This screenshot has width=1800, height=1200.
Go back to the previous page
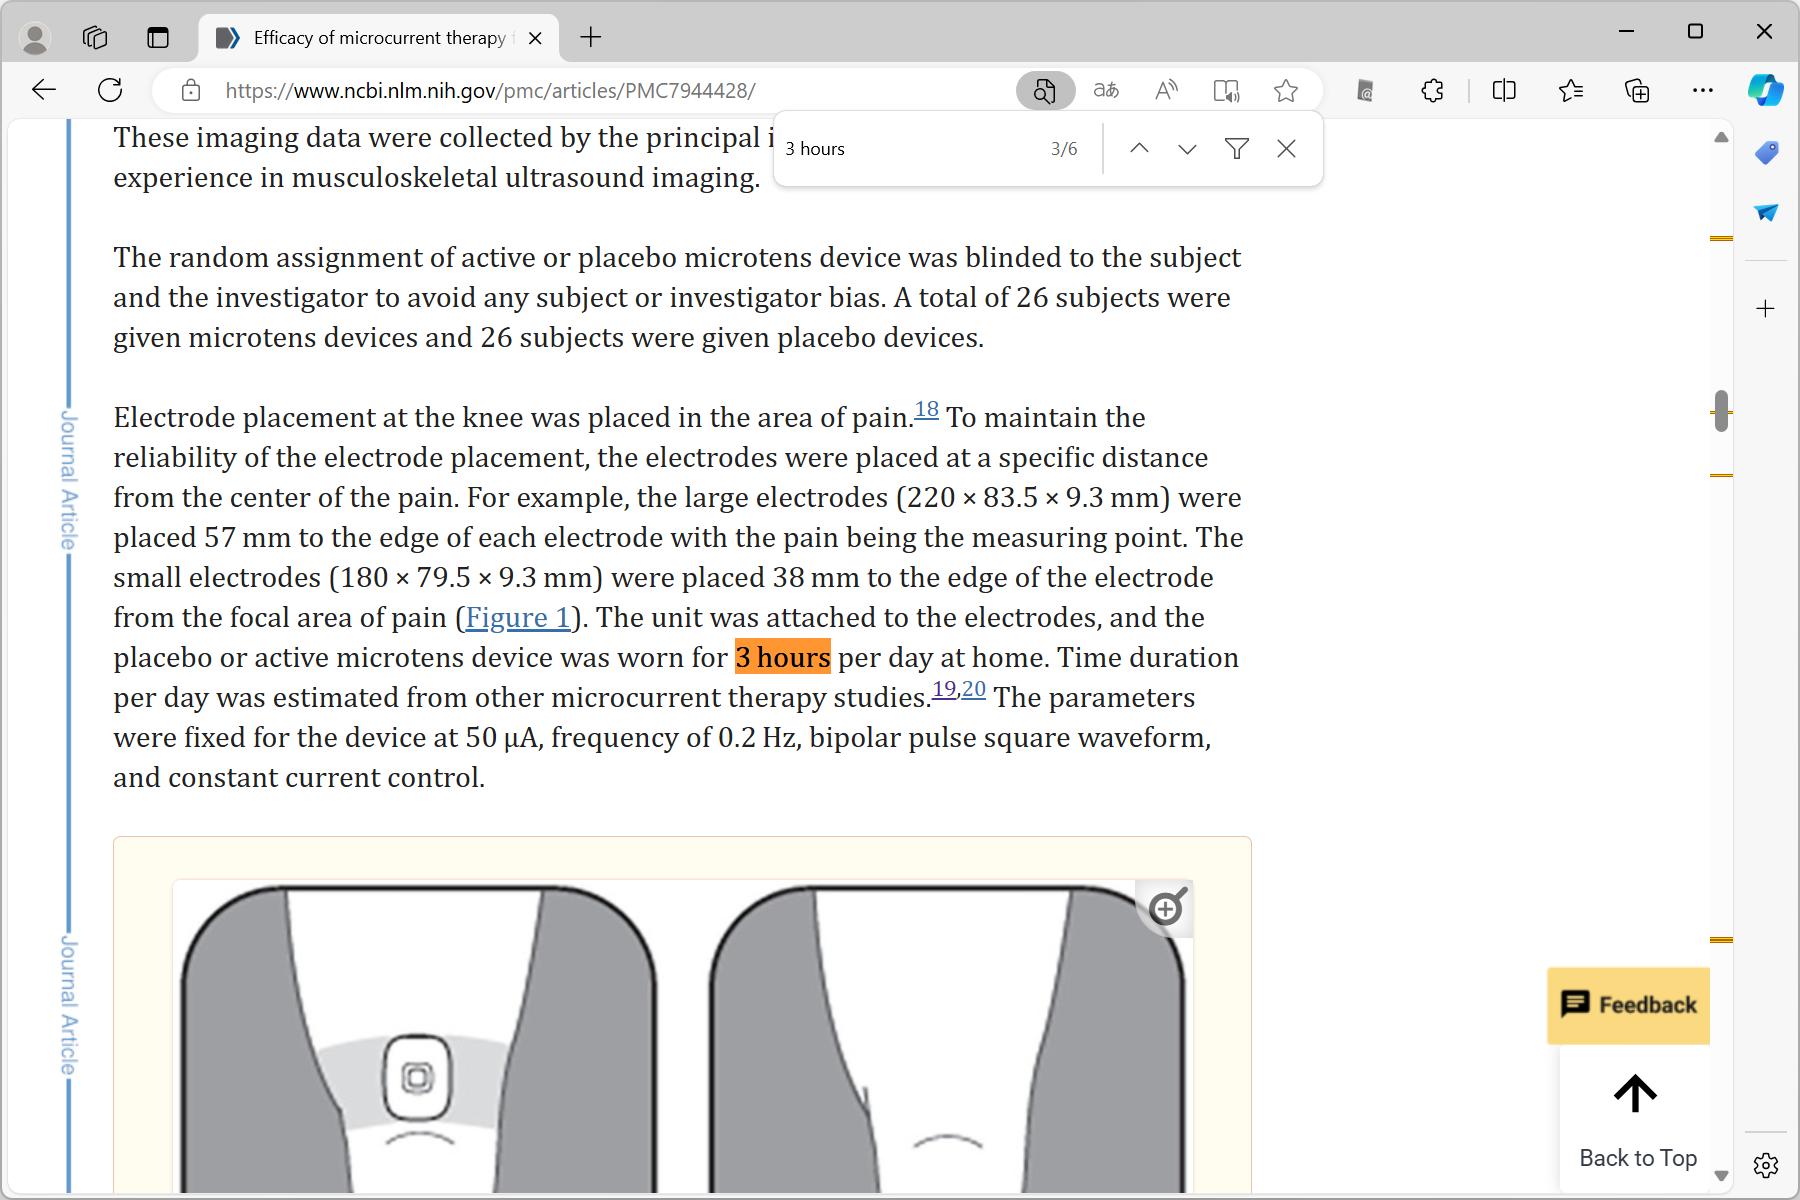44,90
